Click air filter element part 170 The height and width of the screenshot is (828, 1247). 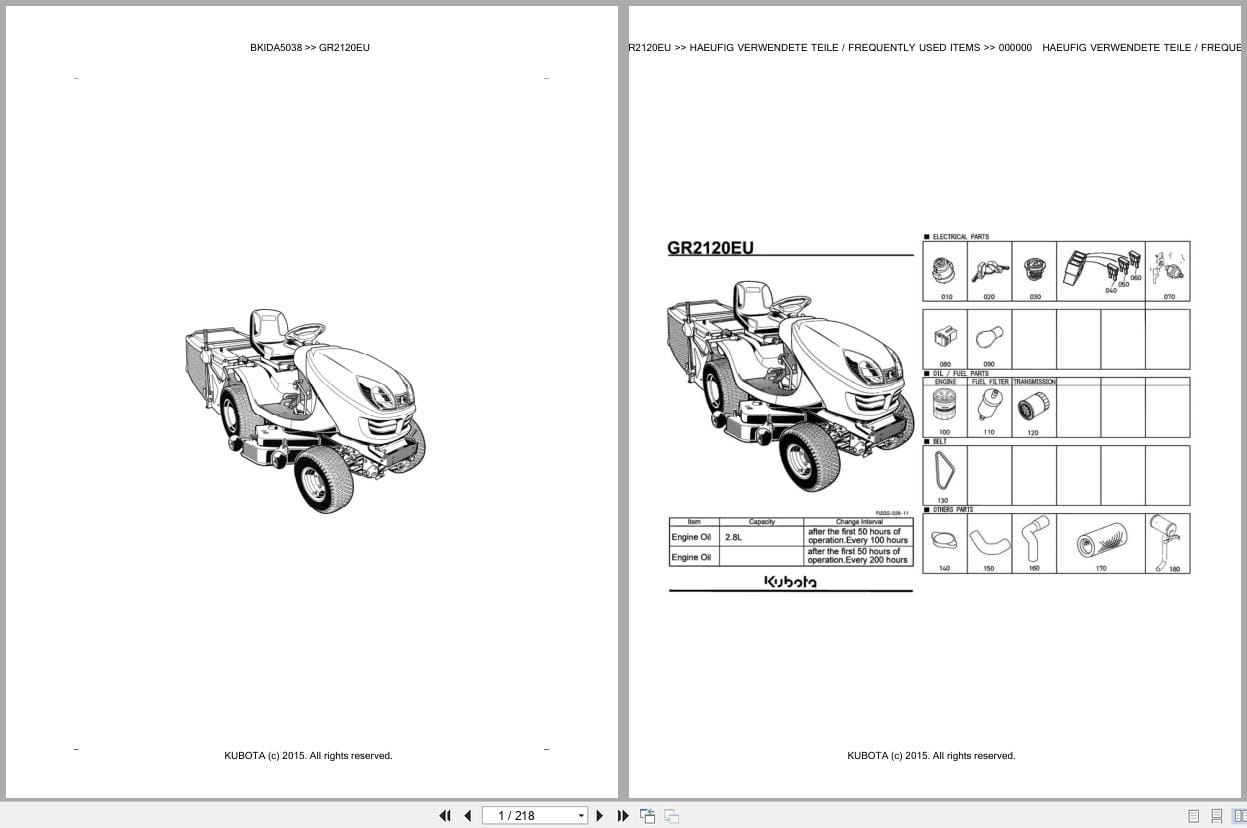[1100, 542]
